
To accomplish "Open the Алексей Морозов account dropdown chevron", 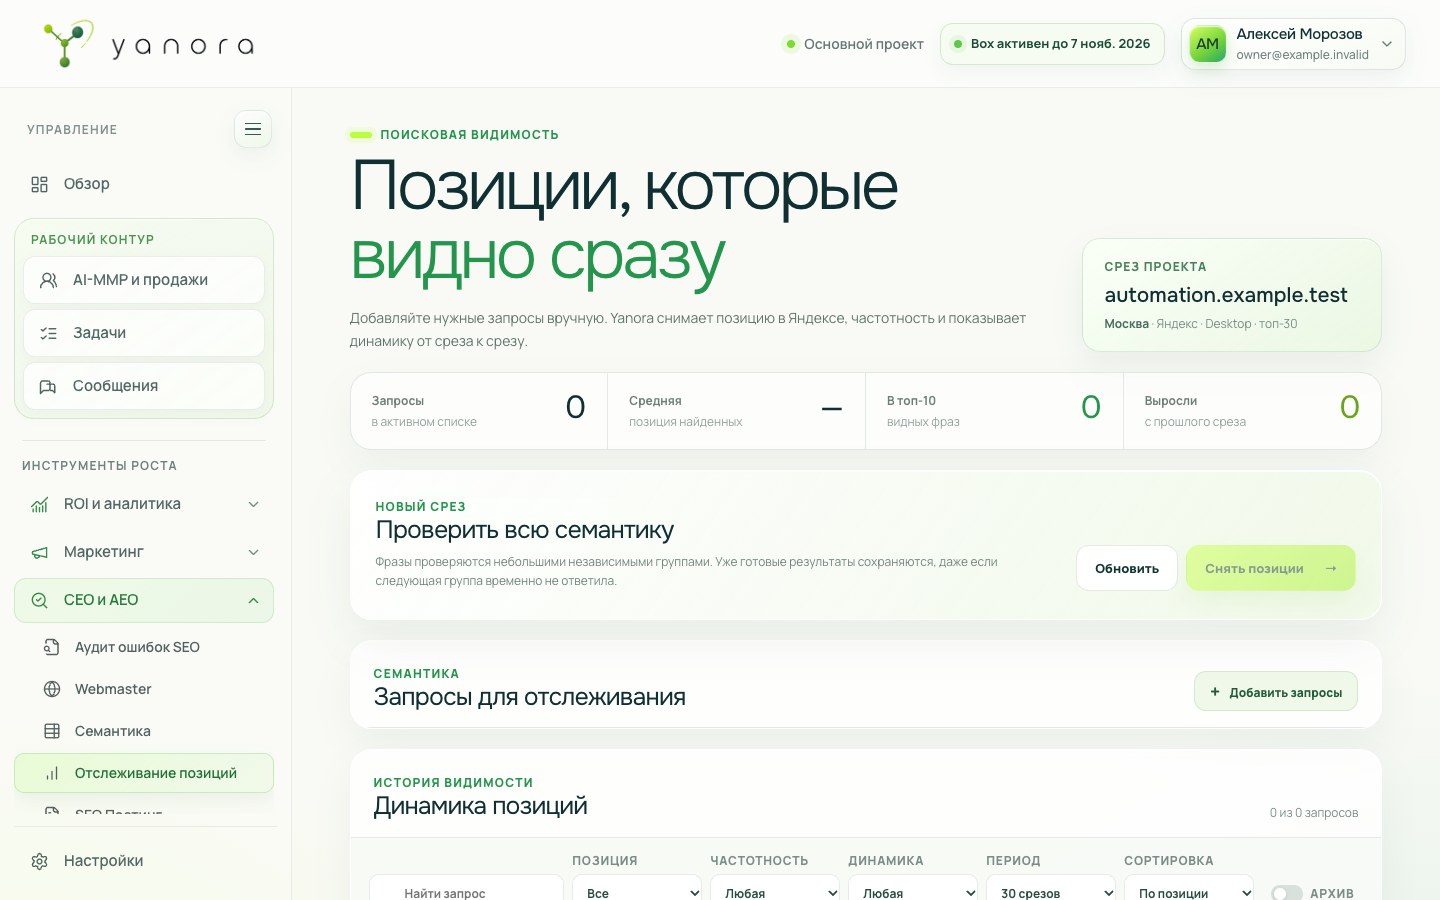I will (x=1387, y=44).
